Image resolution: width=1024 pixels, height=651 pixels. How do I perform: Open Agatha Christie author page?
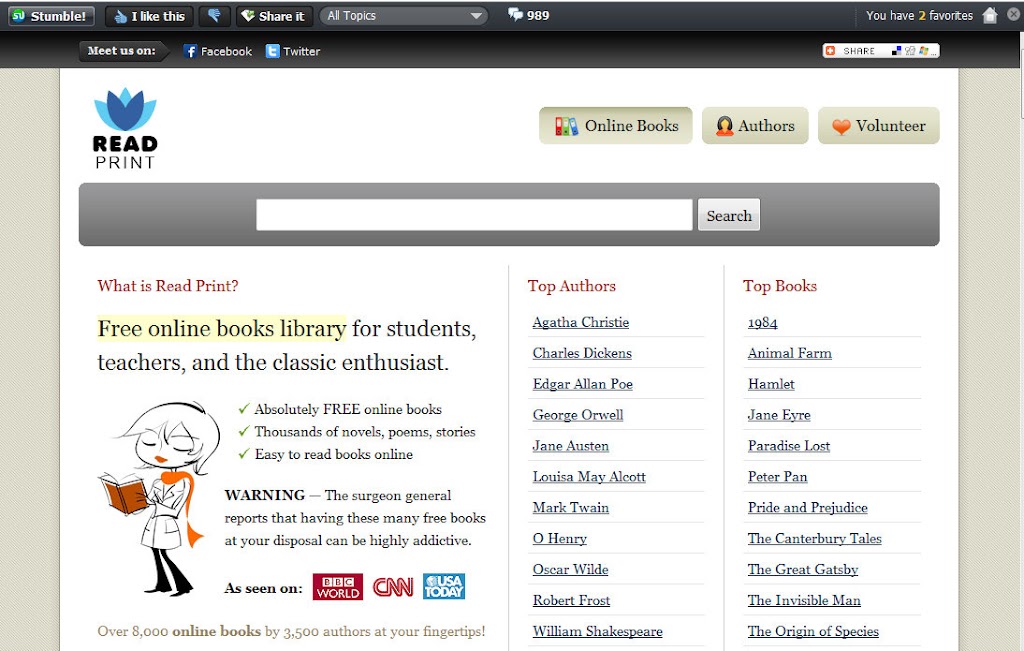(581, 322)
